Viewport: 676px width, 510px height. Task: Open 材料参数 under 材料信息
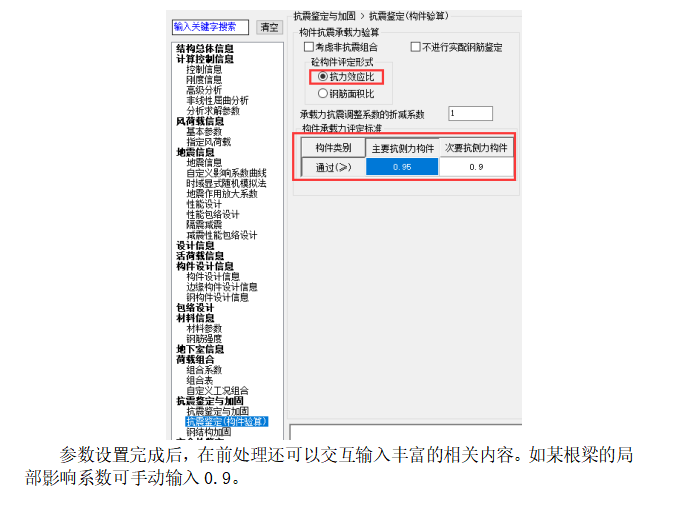pos(204,328)
